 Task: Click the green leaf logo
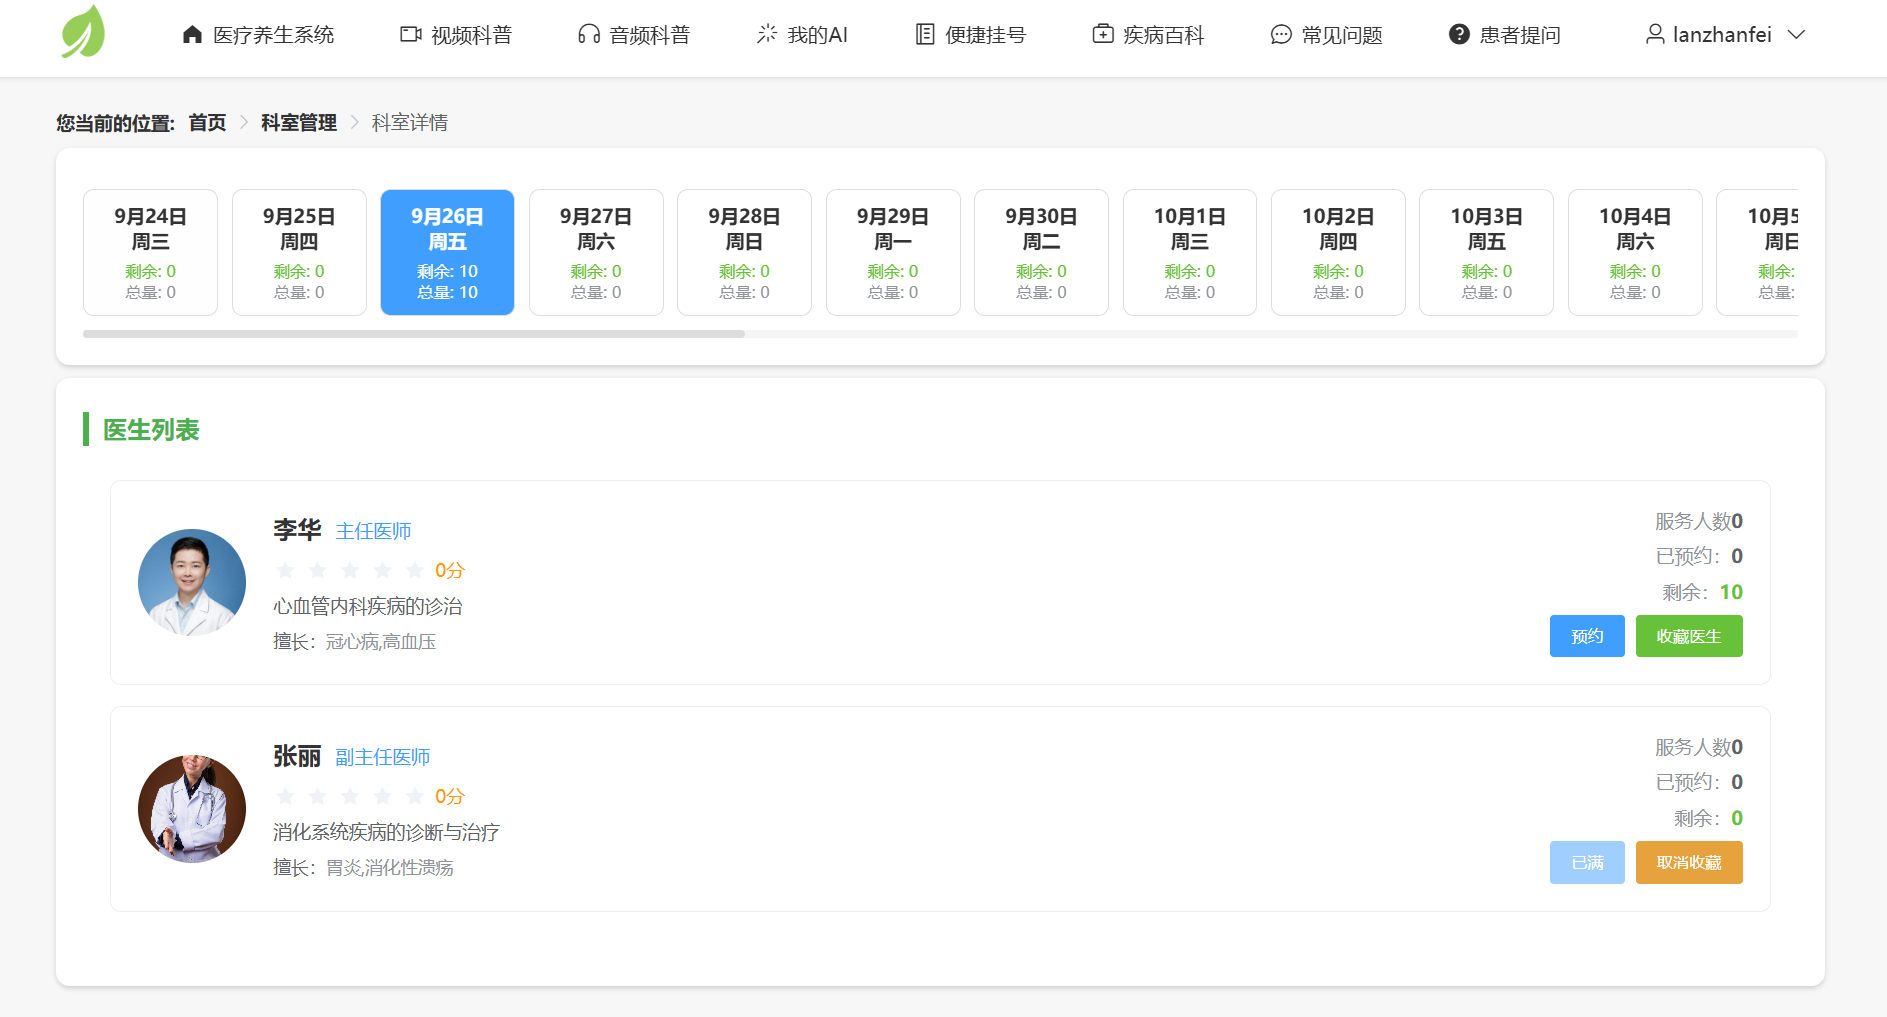click(x=83, y=32)
